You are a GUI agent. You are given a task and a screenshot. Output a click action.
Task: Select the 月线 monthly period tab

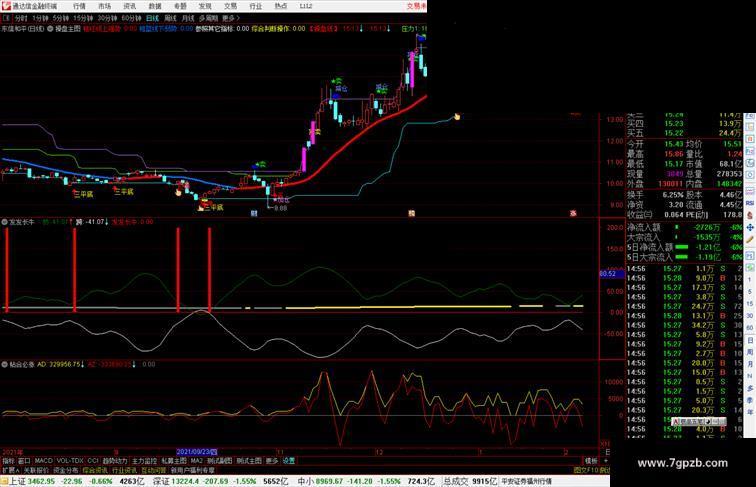point(188,18)
